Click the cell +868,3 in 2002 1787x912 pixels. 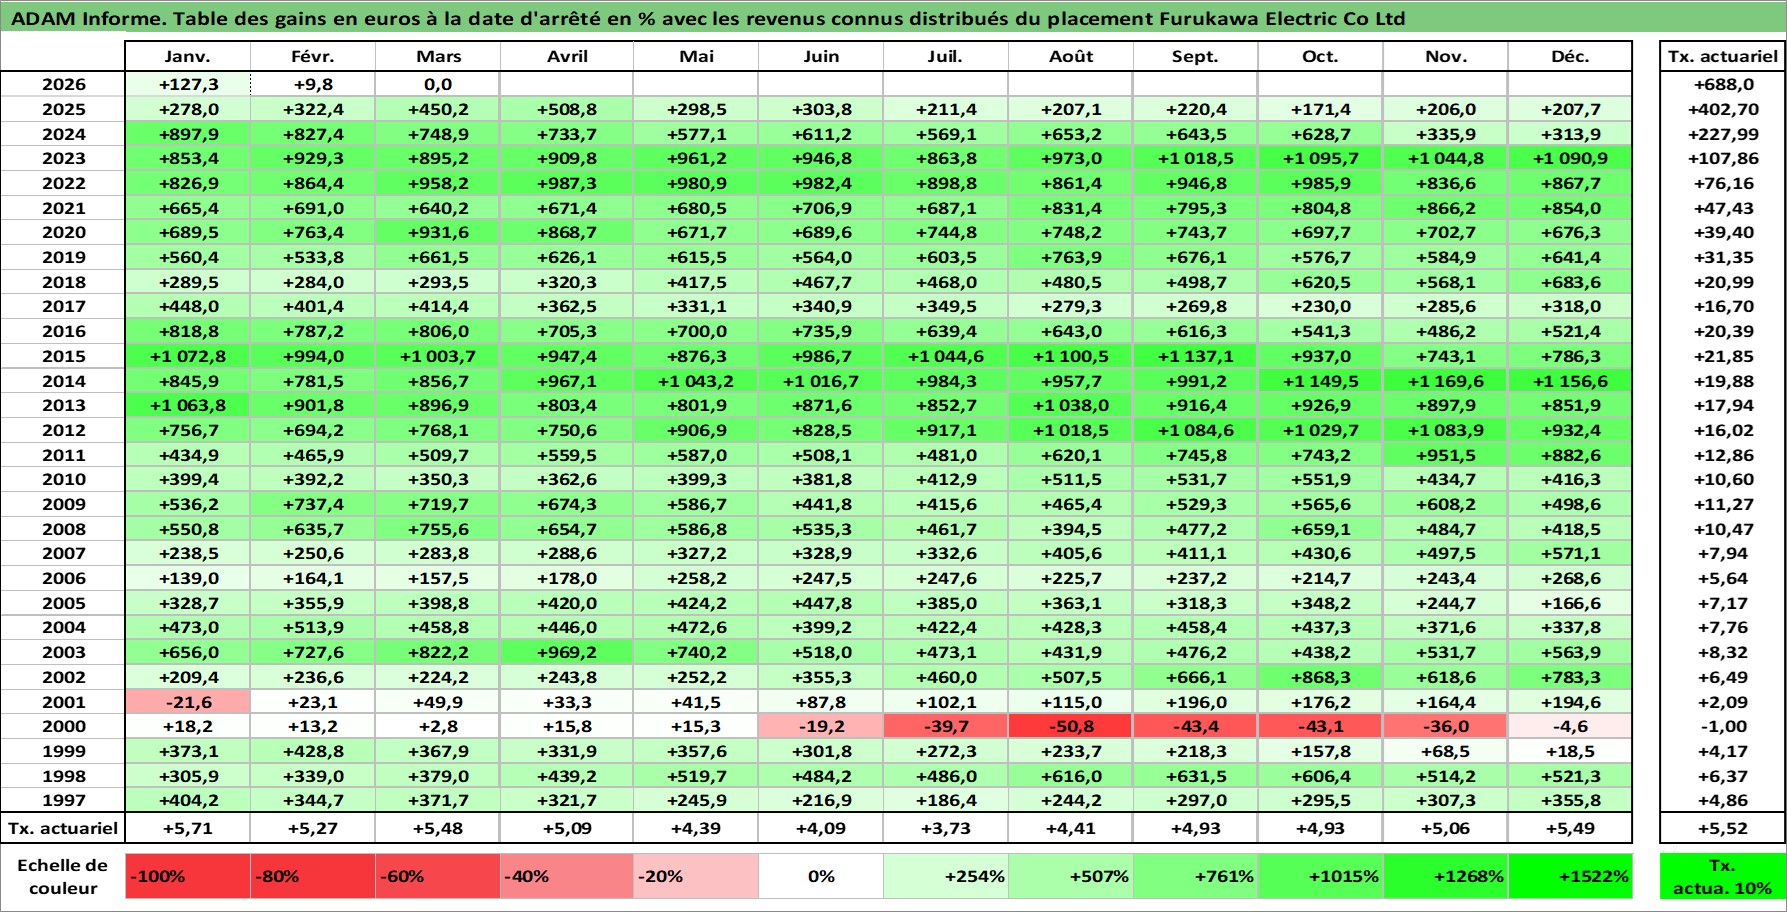(1320, 677)
